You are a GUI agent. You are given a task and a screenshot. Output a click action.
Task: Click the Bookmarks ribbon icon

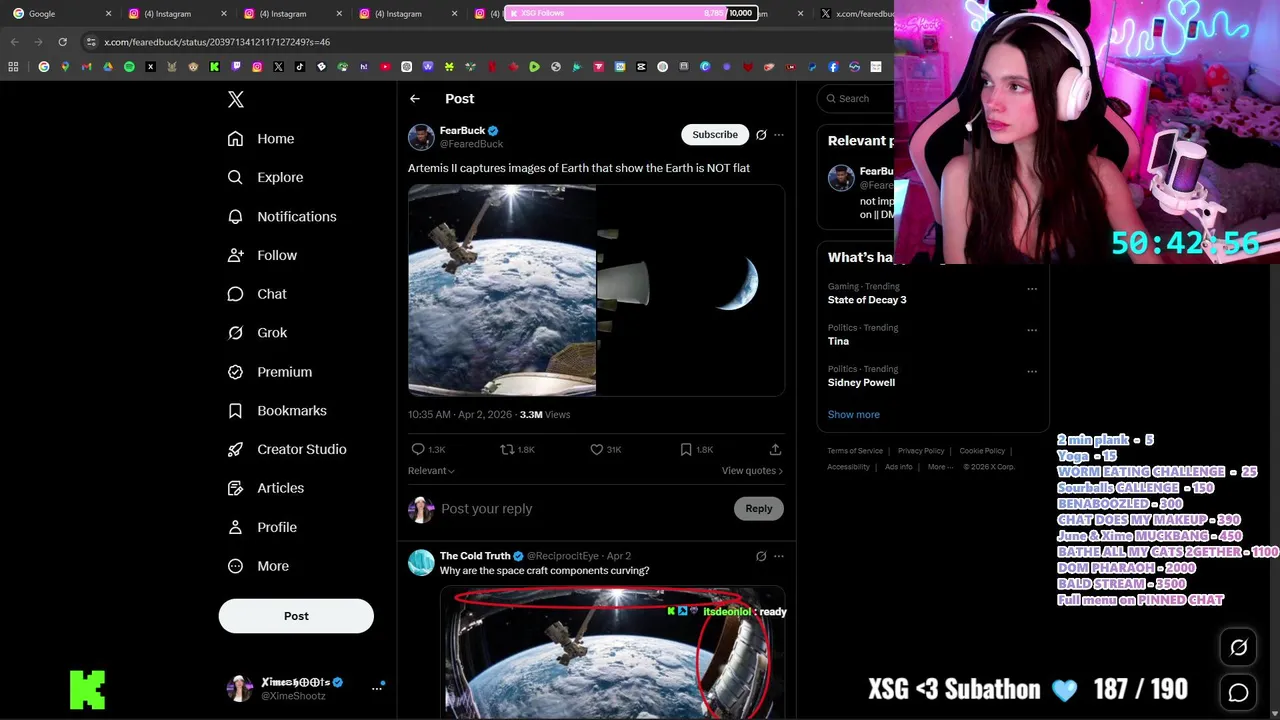click(235, 411)
